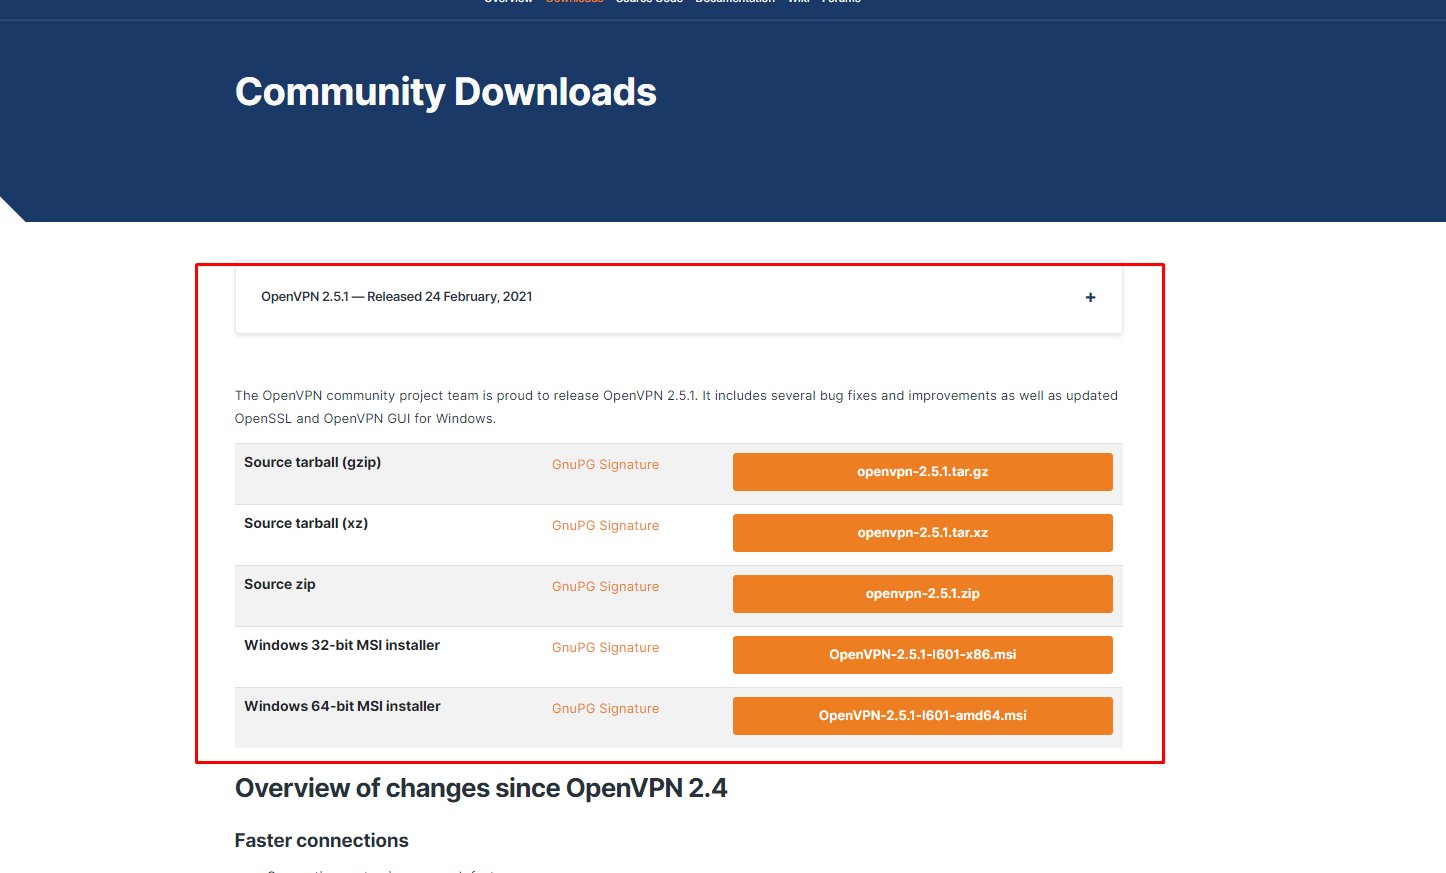Screen dimensions: 1446x873
Task: Click the 'Source tarball (xz)' row label
Action: pos(306,523)
